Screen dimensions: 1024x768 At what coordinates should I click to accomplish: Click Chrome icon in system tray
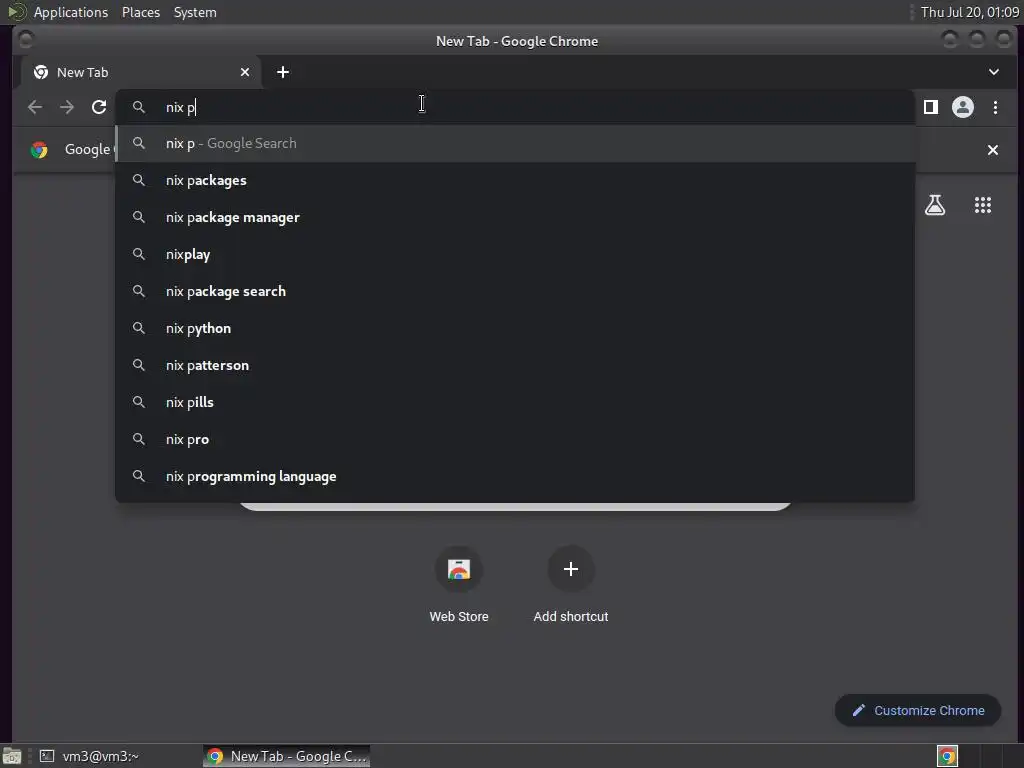(947, 756)
